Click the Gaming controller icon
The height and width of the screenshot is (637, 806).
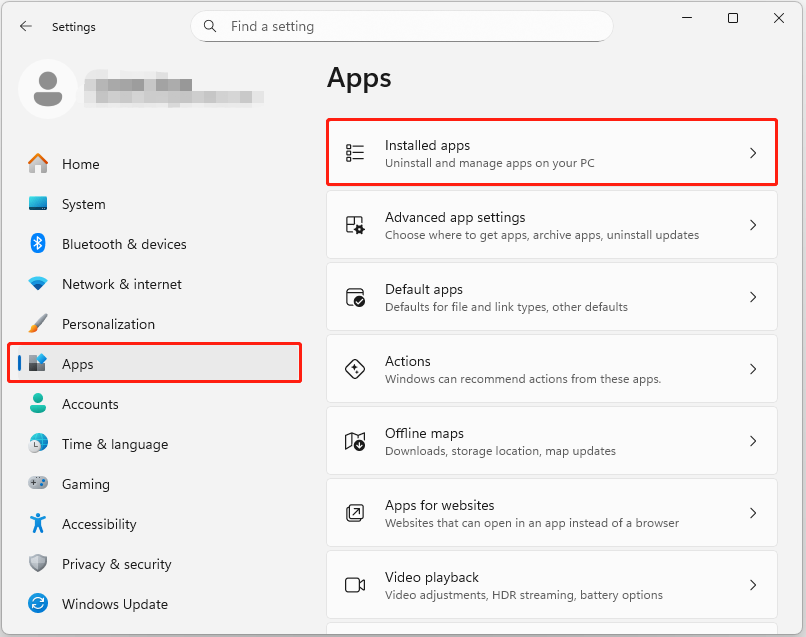[x=37, y=484]
